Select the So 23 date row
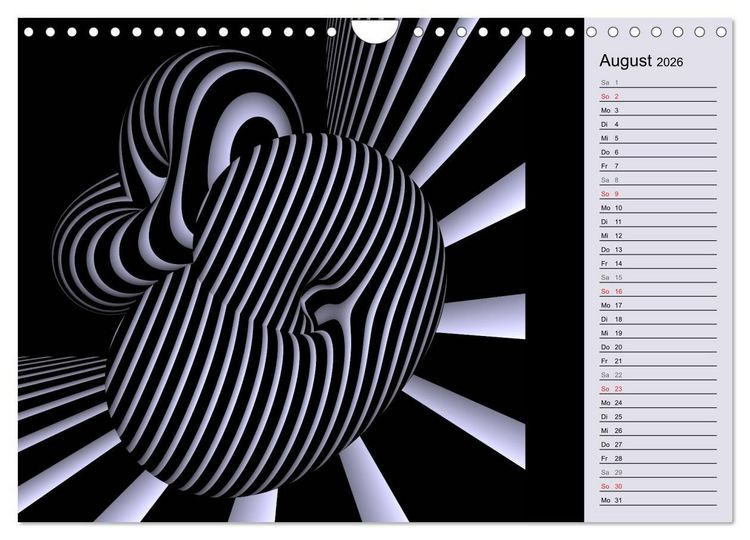Image resolution: width=750 pixels, height=540 pixels. click(658, 388)
